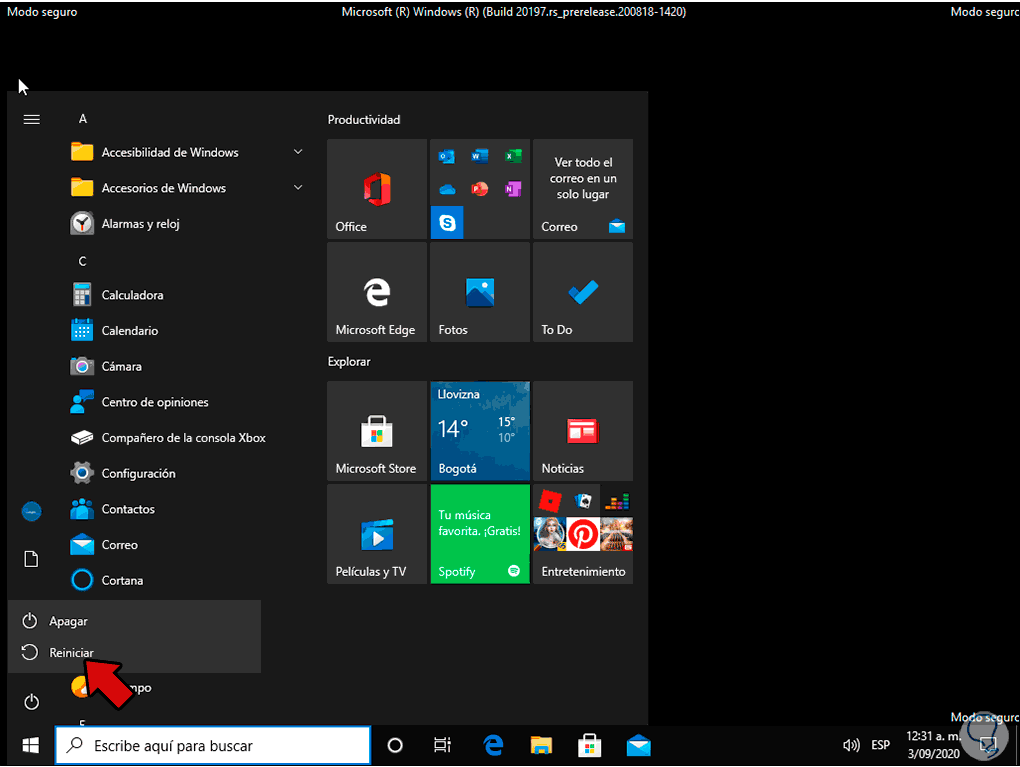The height and width of the screenshot is (767, 1020).
Task: Click the Explorar group title
Action: 349,362
